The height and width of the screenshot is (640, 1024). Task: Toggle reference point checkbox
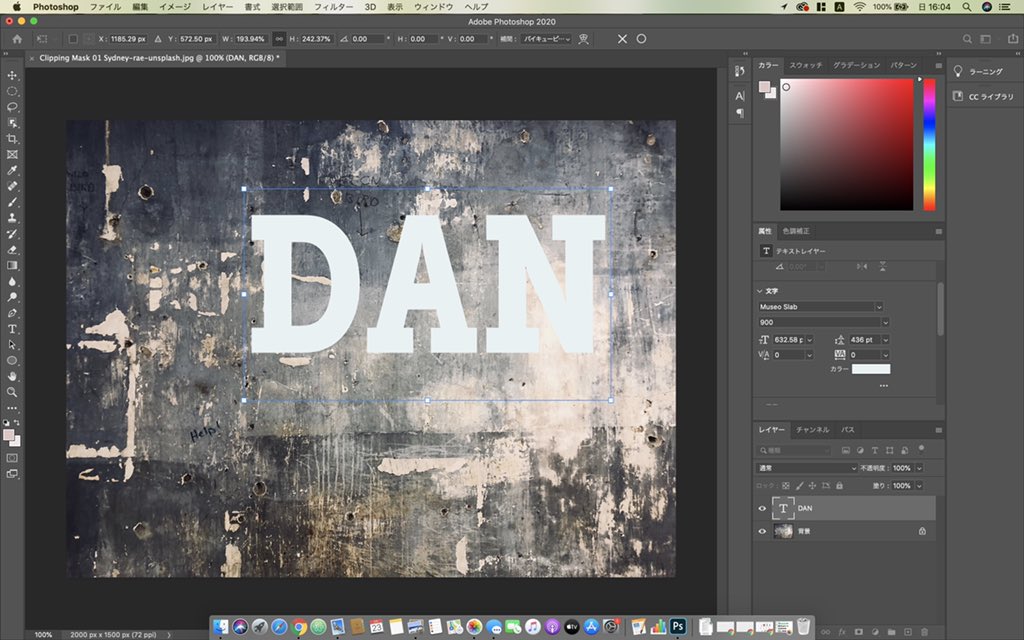[73, 39]
